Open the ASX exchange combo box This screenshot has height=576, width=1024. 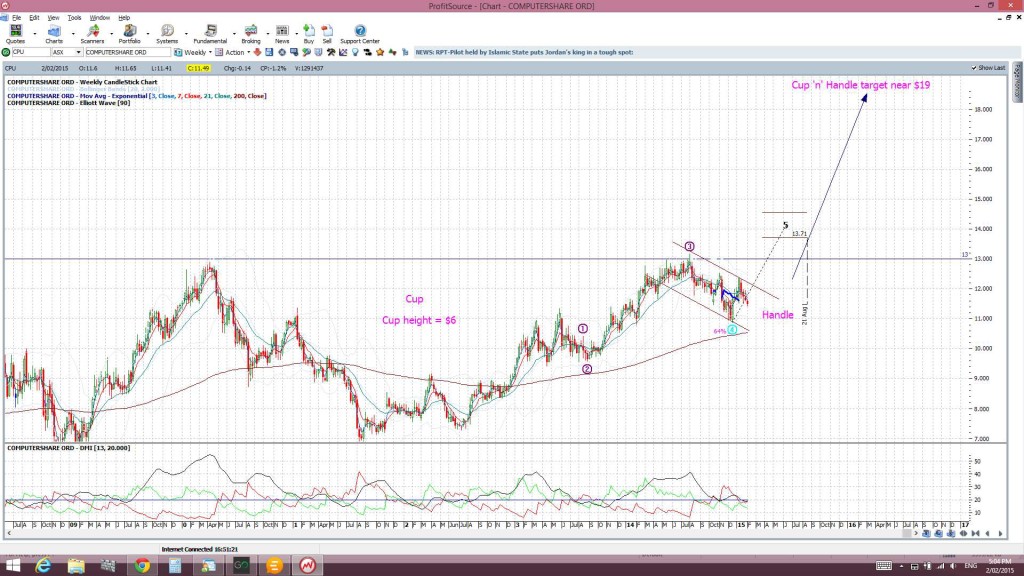[67, 52]
